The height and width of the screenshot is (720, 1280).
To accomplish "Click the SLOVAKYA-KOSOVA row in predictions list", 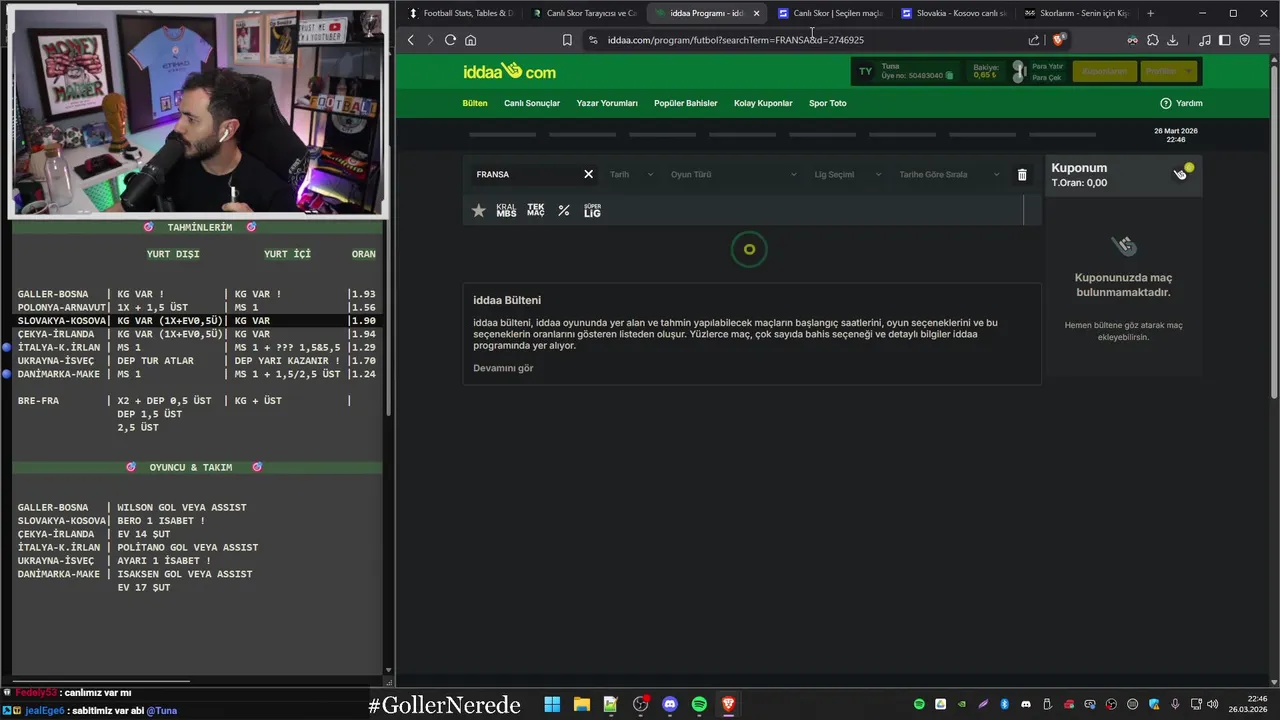I will (x=196, y=321).
